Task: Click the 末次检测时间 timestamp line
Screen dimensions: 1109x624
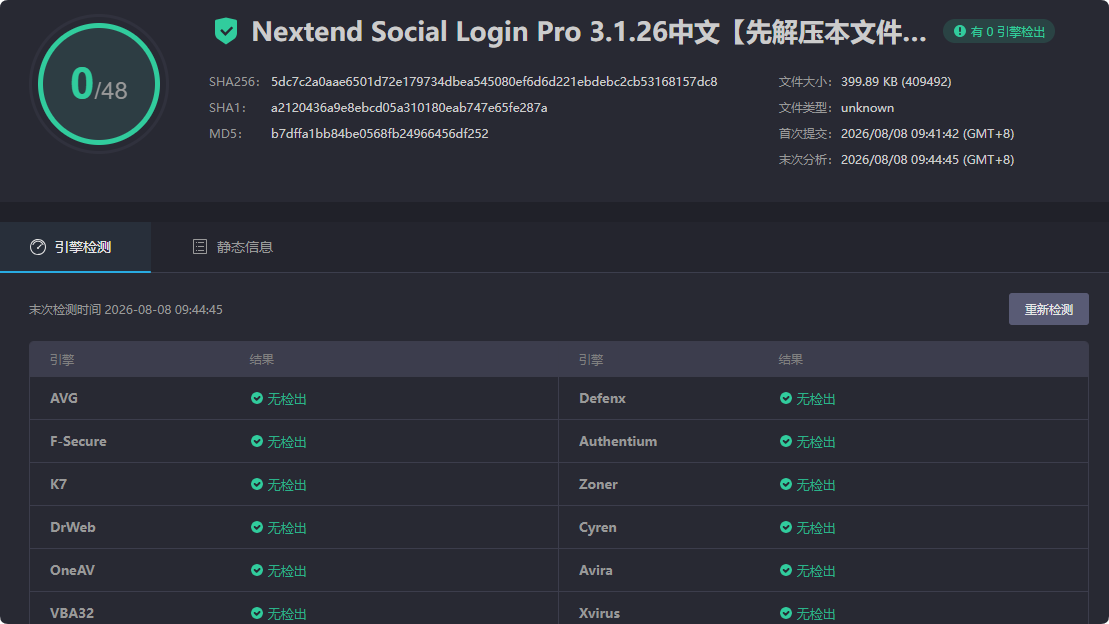Action: pyautogui.click(x=126, y=310)
